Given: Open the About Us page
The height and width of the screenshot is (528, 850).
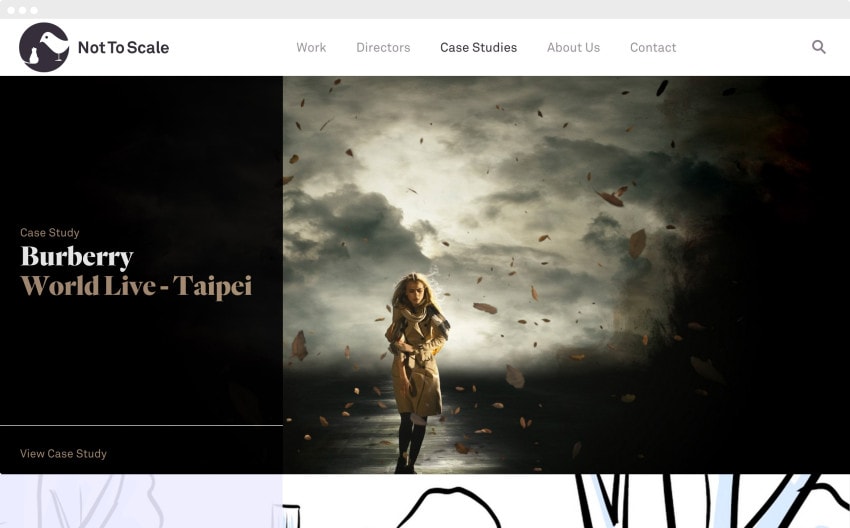Looking at the screenshot, I should [574, 48].
